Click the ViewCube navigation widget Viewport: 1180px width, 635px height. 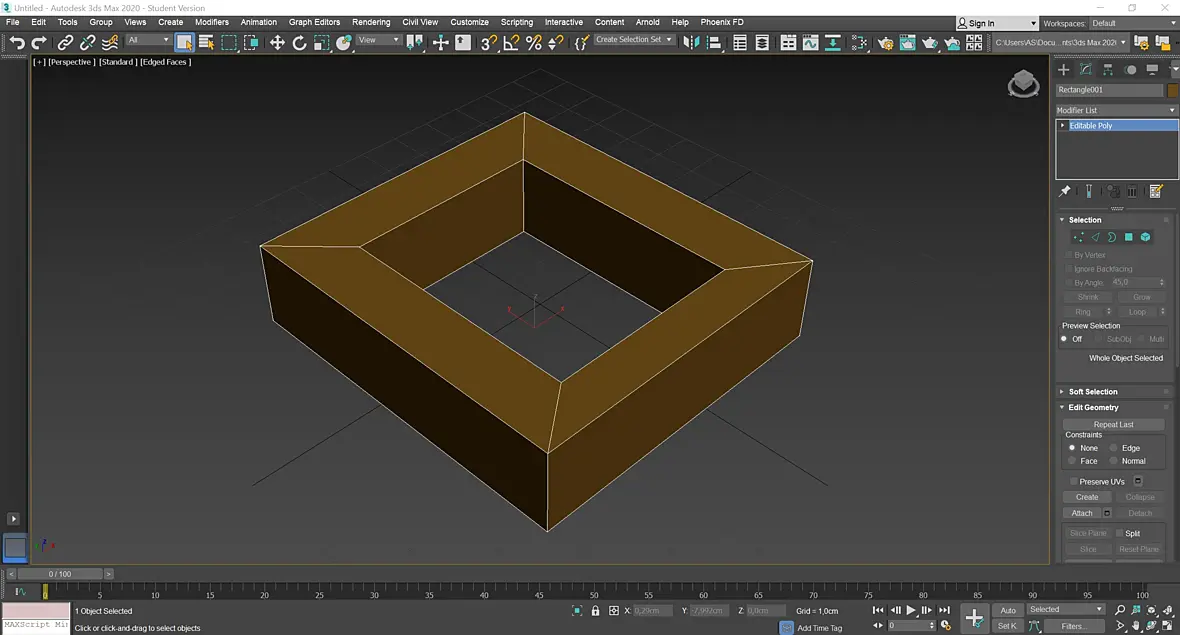(x=1023, y=84)
